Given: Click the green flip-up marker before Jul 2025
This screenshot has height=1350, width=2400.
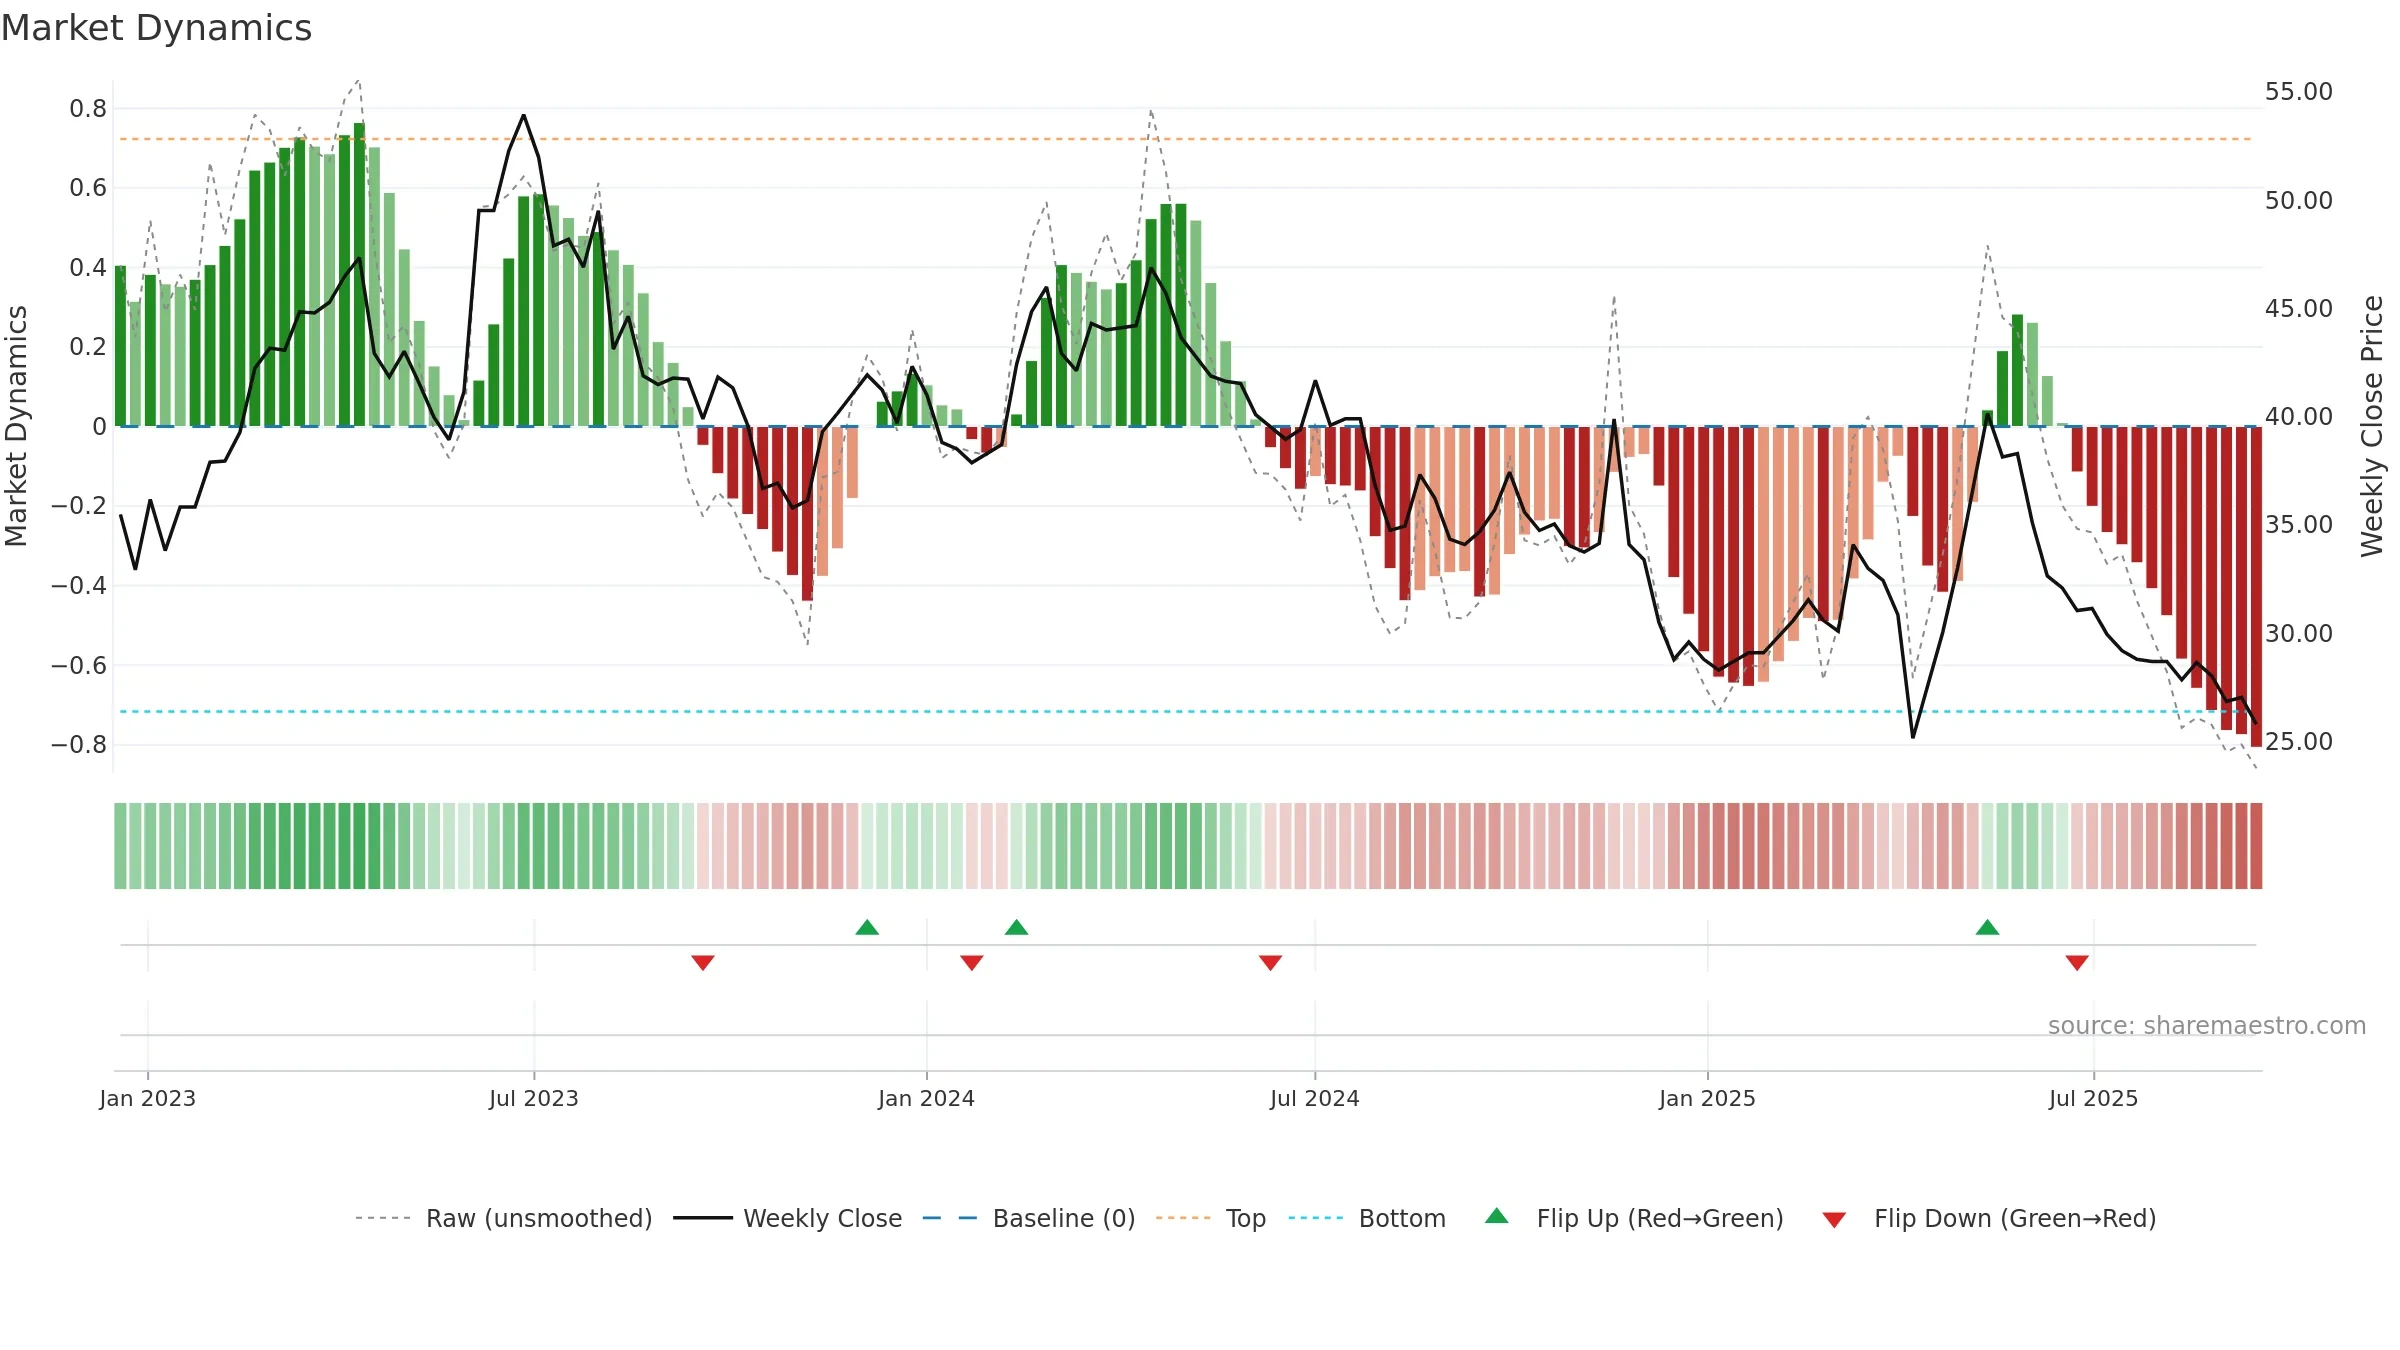Looking at the screenshot, I should 1987,927.
